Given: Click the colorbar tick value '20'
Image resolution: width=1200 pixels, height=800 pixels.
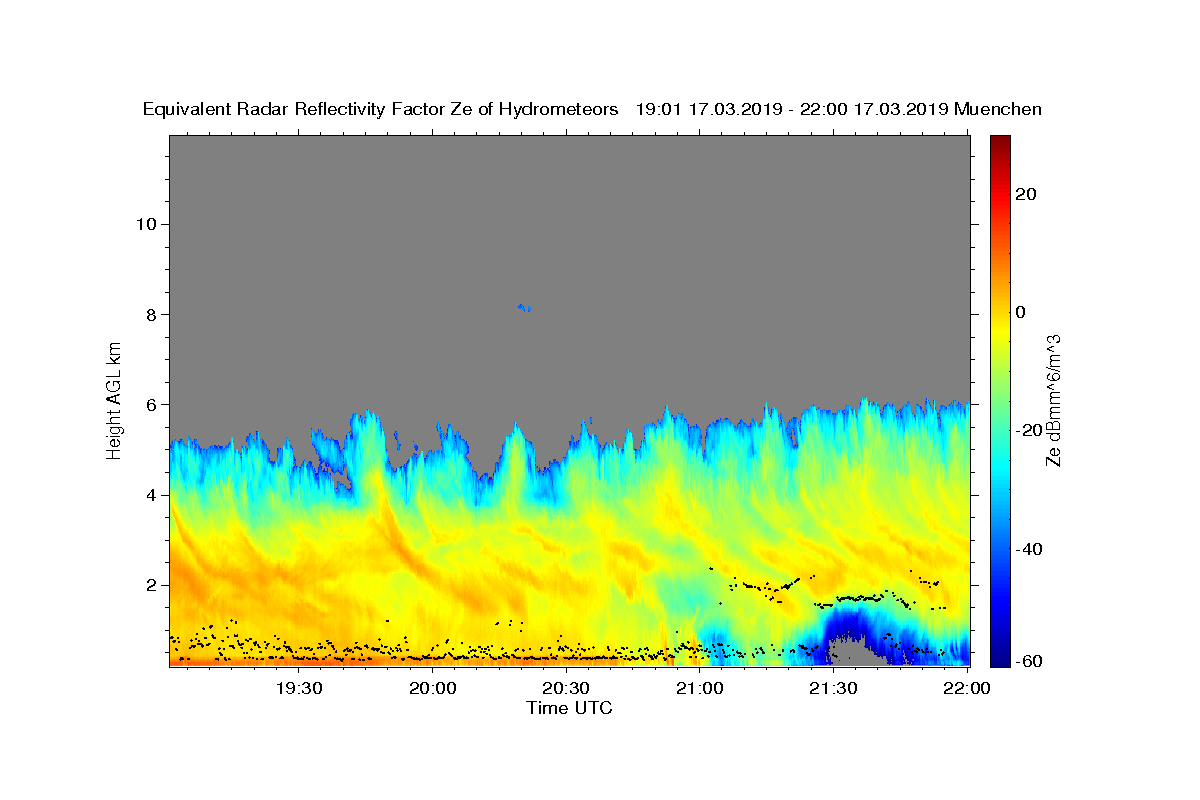Looking at the screenshot, I should click(1025, 194).
